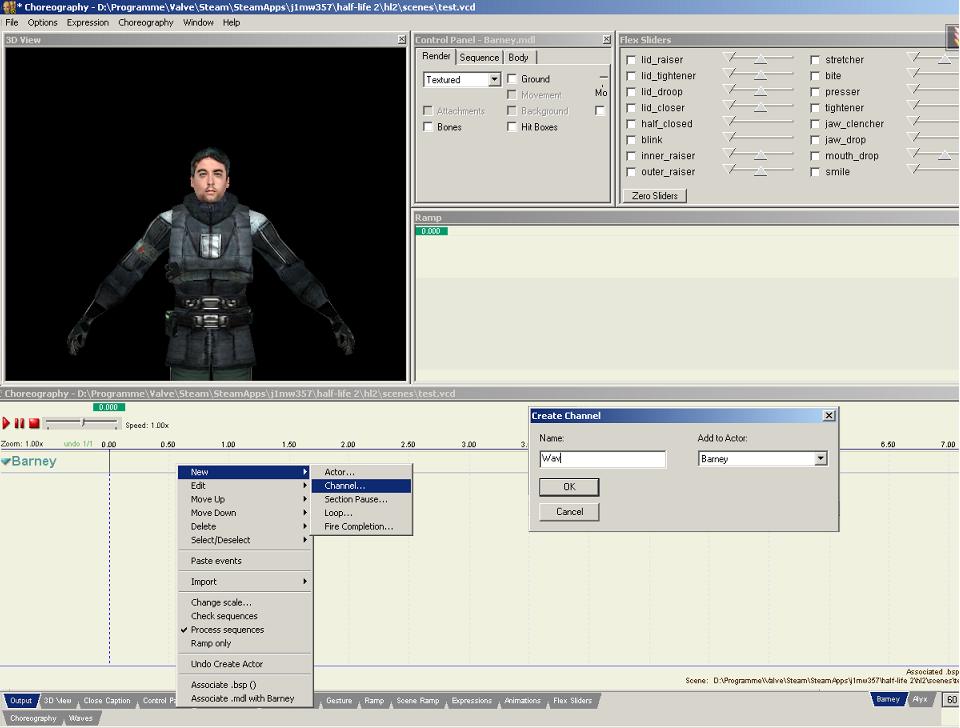Click Undo Create Actor

(x=244, y=664)
